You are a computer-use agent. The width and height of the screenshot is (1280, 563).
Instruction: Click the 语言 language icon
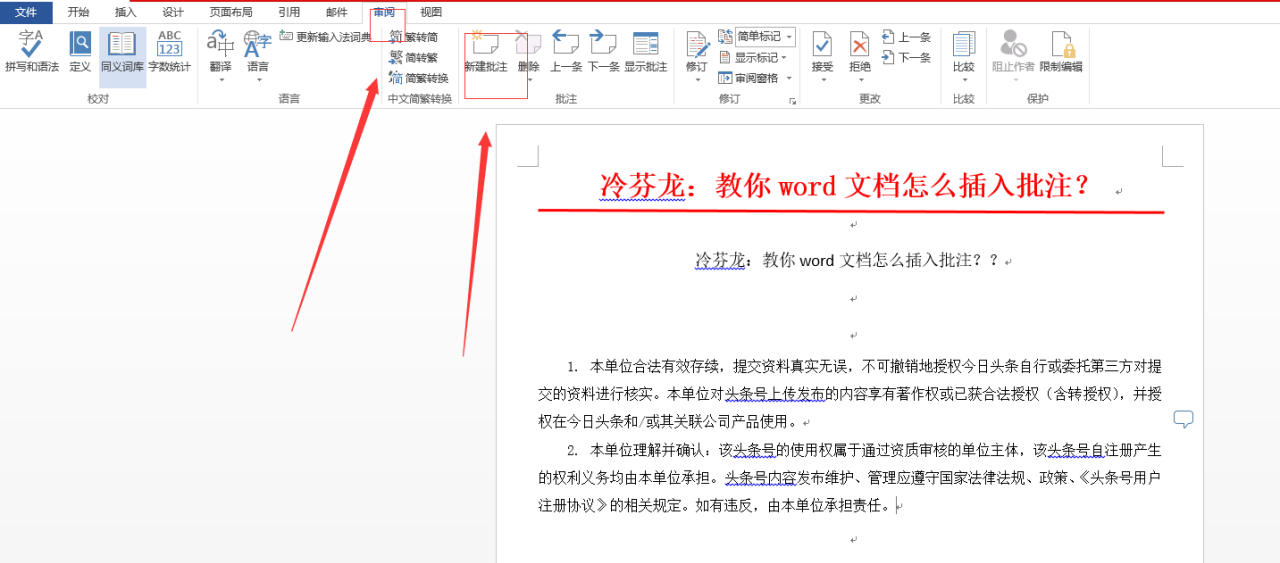(257, 43)
